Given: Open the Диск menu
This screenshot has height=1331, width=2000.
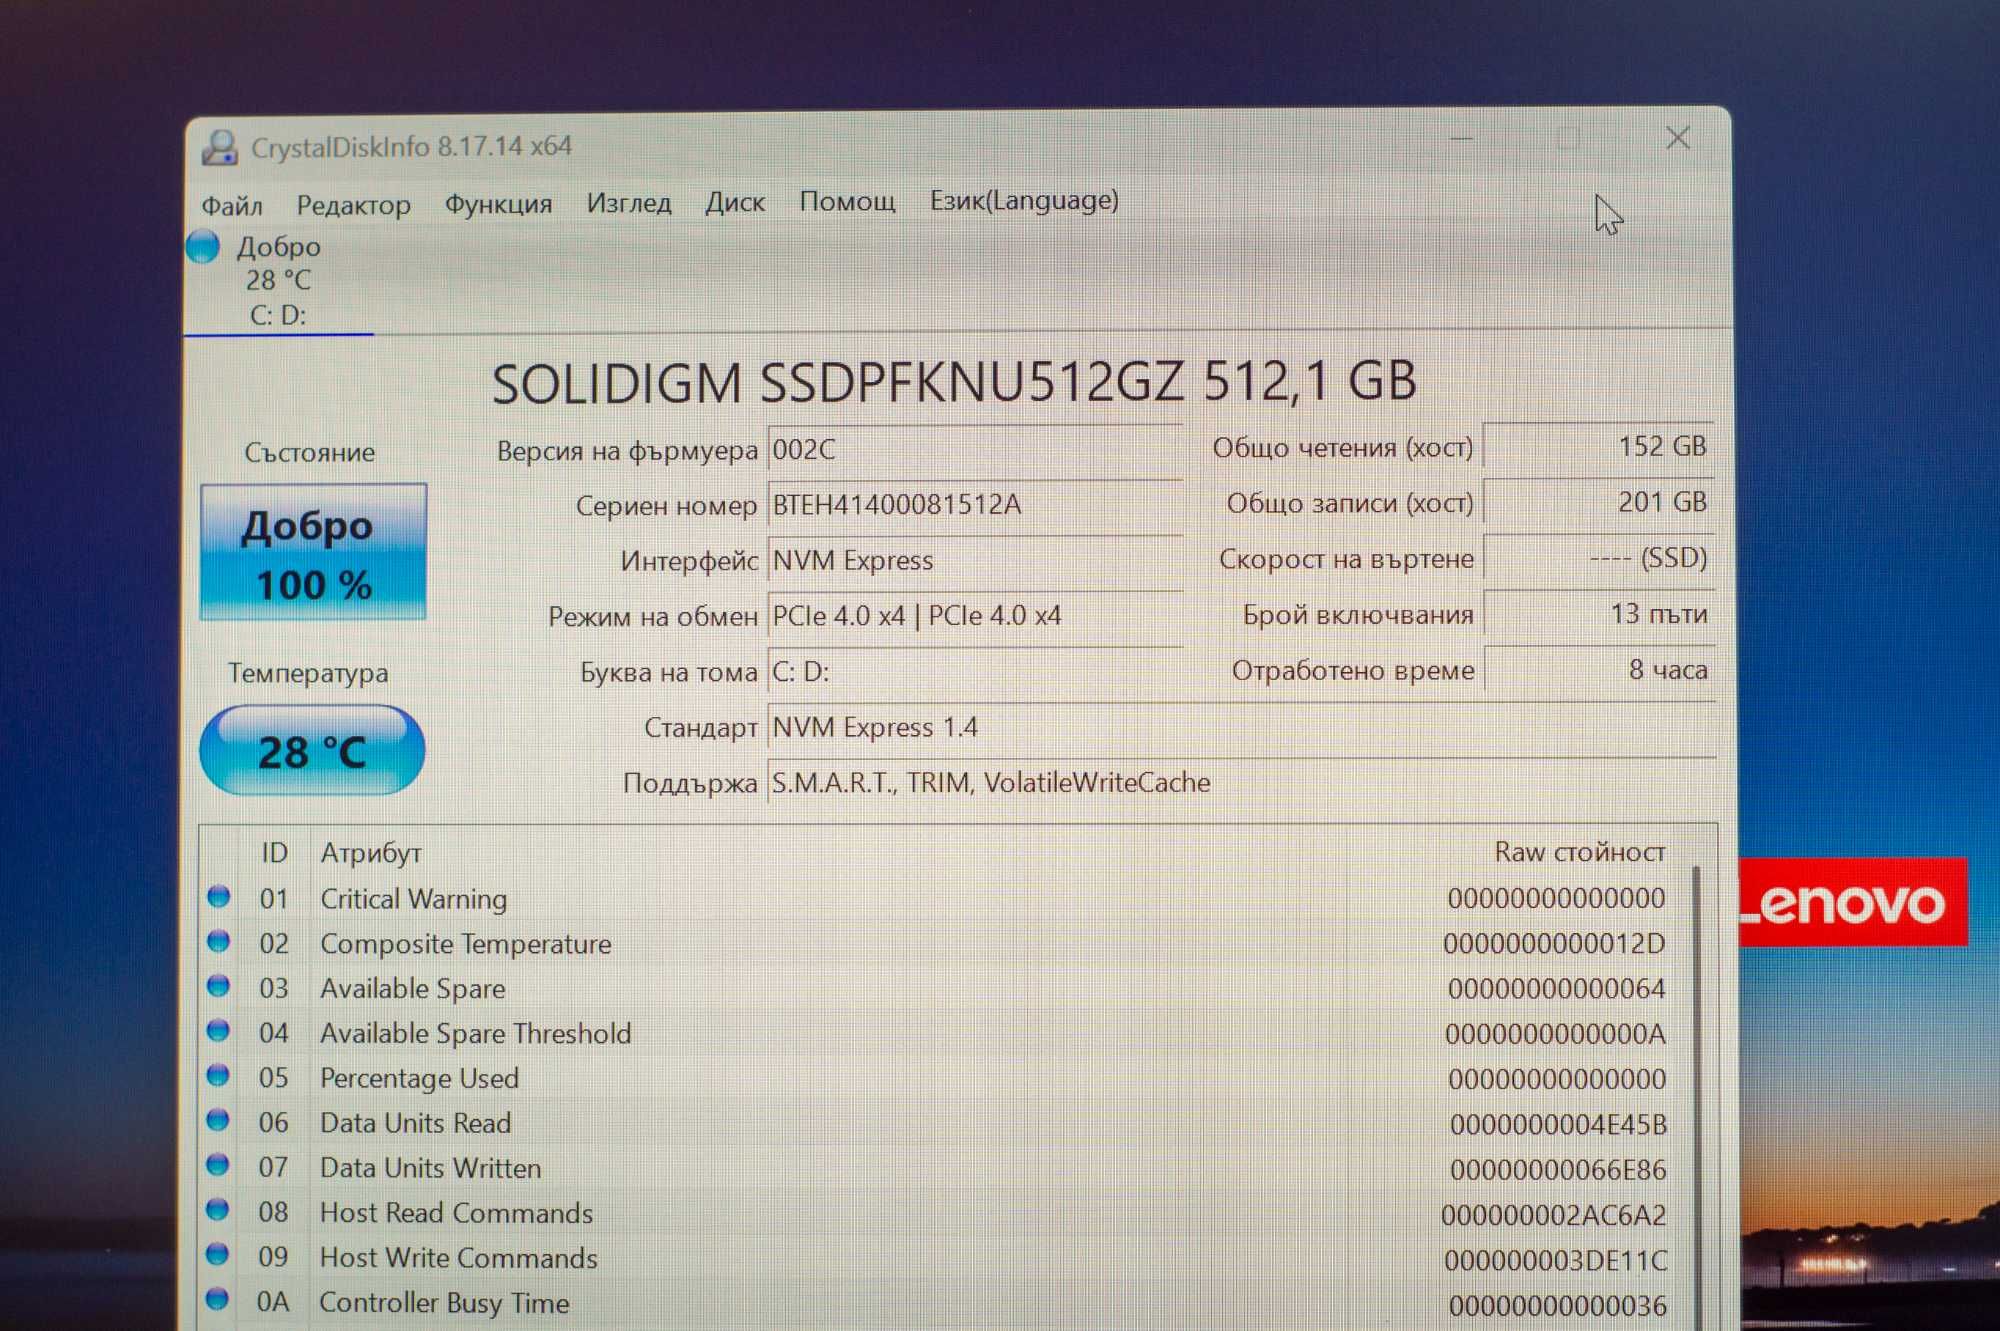Looking at the screenshot, I should [735, 203].
